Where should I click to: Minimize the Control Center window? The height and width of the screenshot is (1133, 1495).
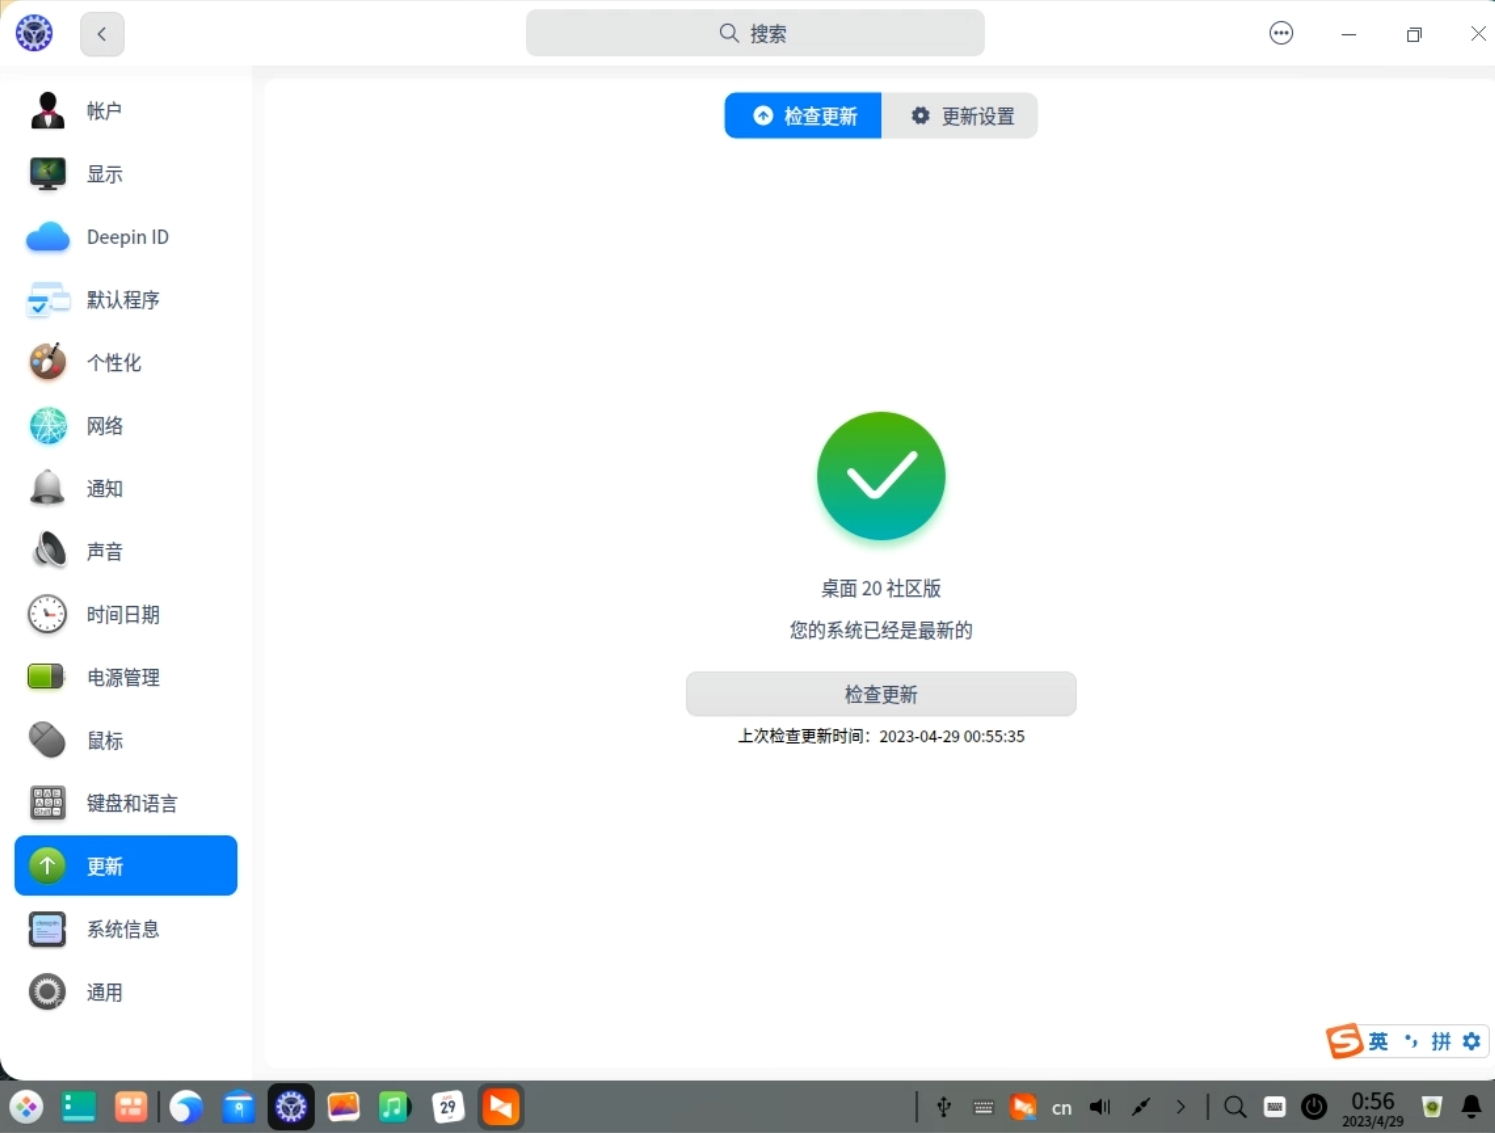(1349, 34)
